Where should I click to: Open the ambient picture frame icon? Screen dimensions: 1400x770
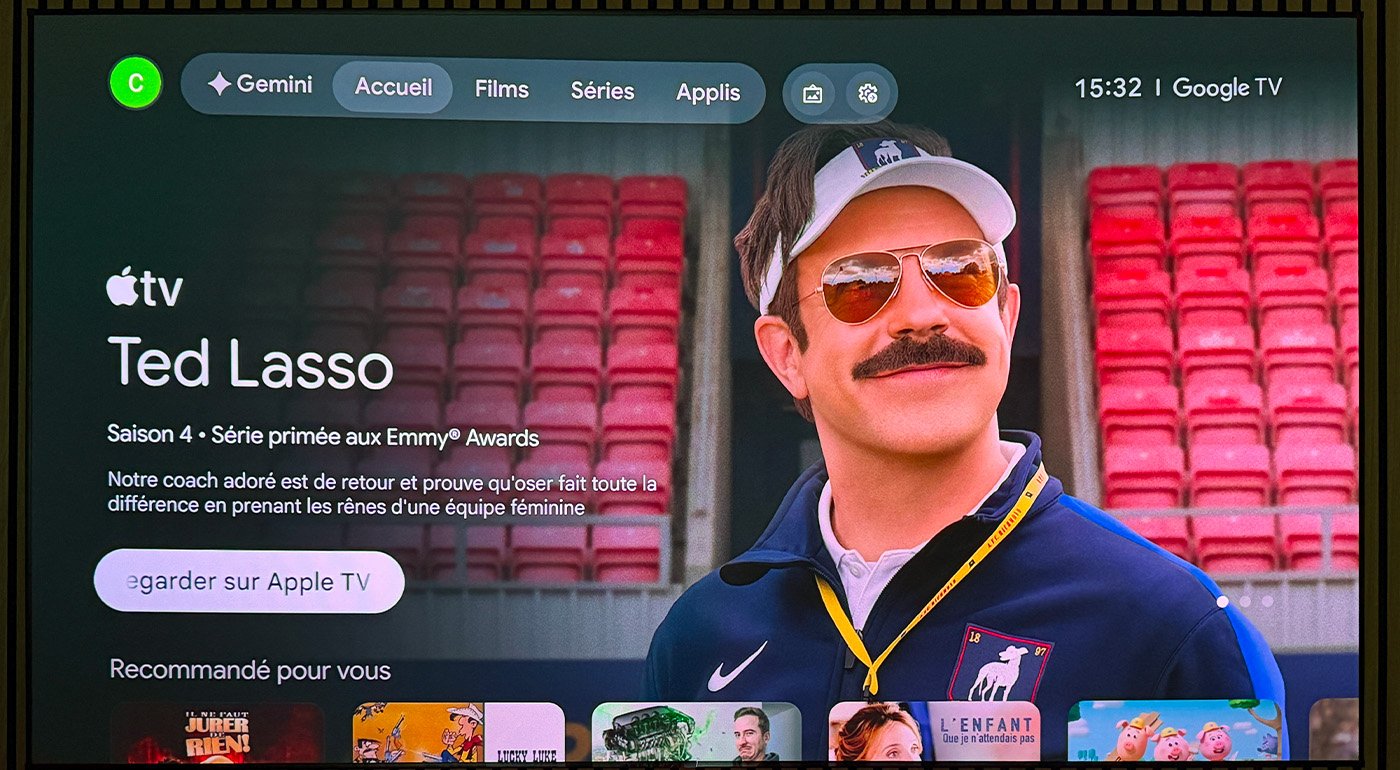(x=813, y=94)
